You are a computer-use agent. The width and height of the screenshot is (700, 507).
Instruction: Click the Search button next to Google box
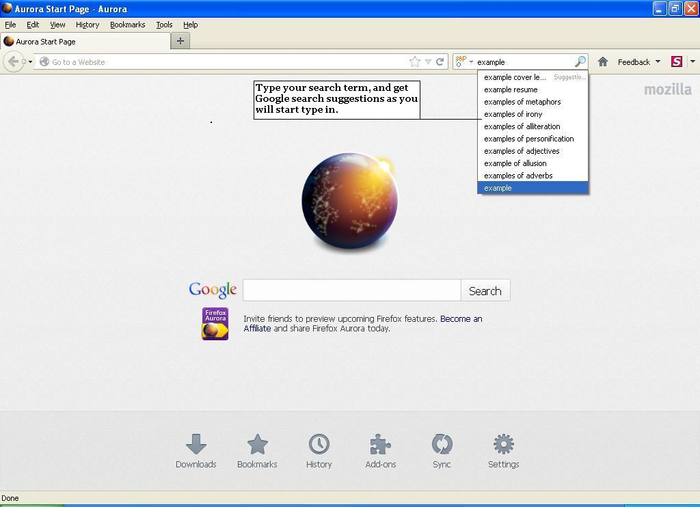(485, 291)
